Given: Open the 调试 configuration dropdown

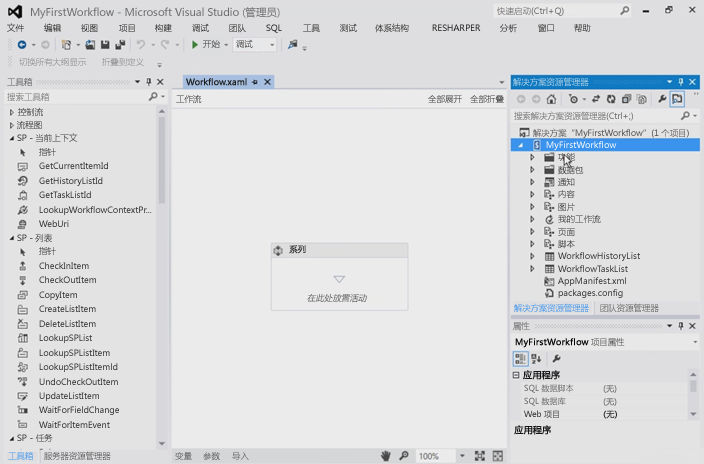Looking at the screenshot, I should (272, 44).
